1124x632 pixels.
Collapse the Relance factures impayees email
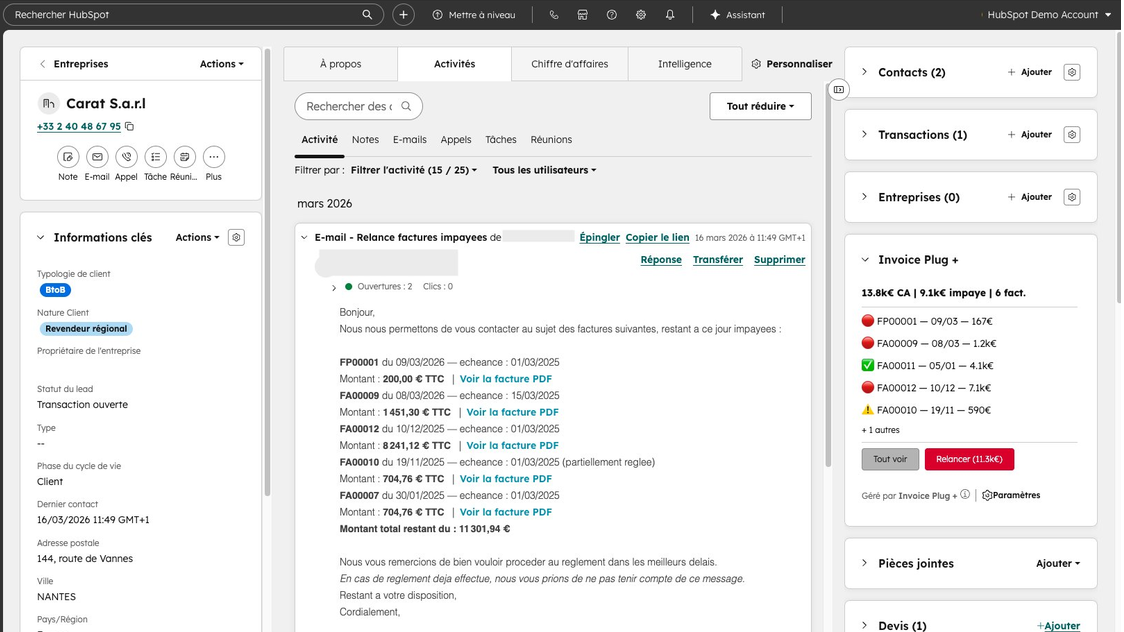(304, 237)
